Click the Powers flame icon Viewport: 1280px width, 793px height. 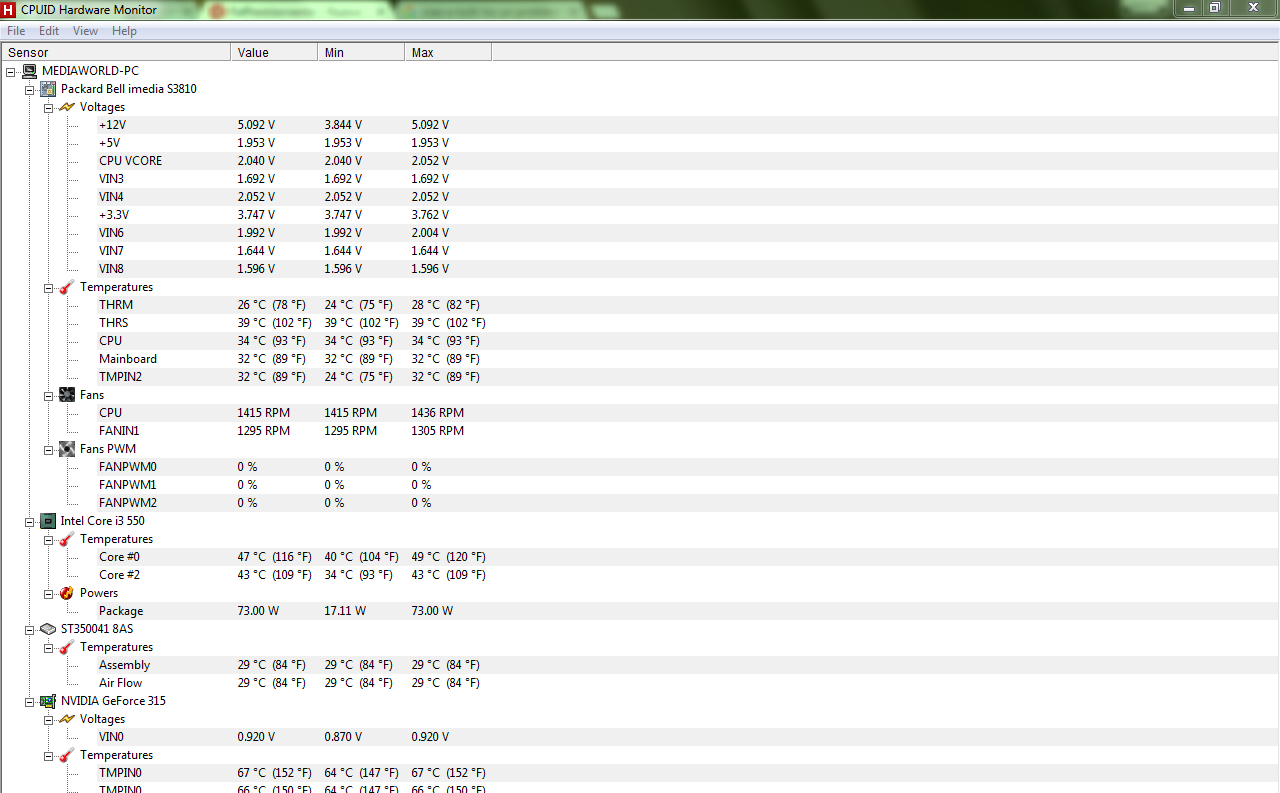(67, 593)
